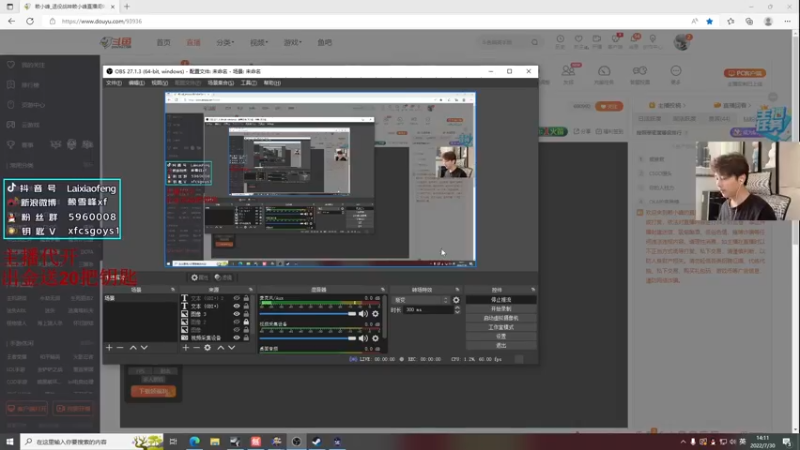Pop out the sources dock panel
Viewport: 800px width, 450px height.
pyautogui.click(x=251, y=290)
